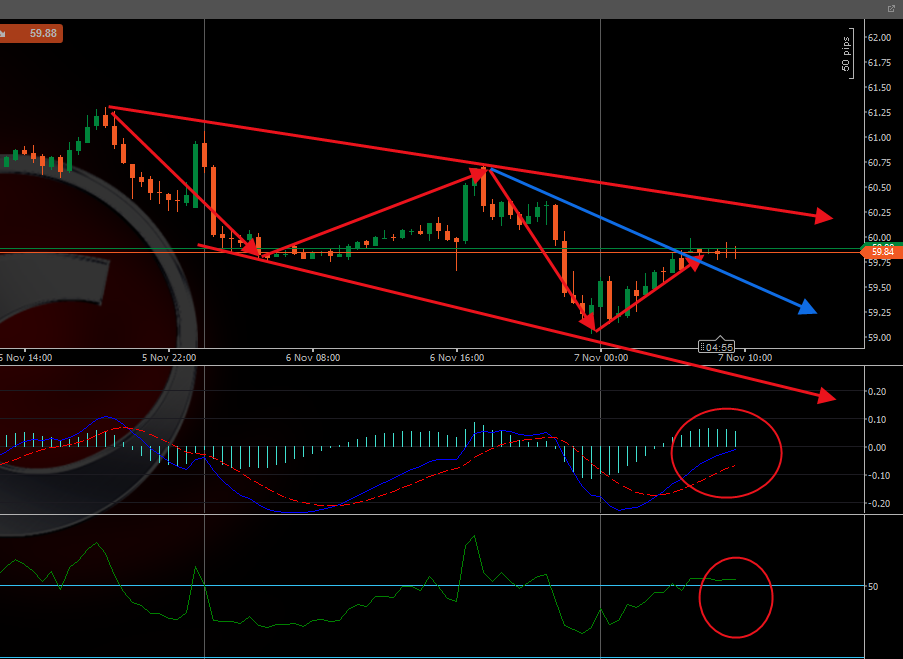Click the 62.00 price axis label
The height and width of the screenshot is (659, 903).
pos(879,37)
